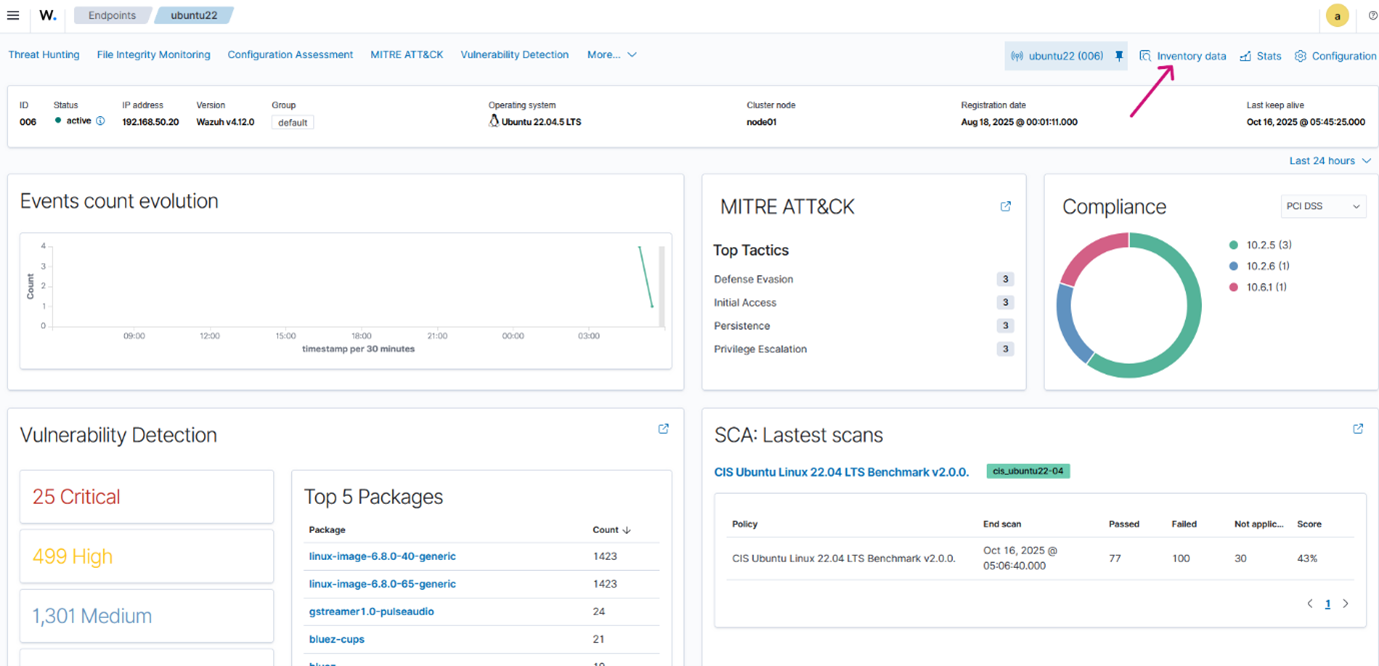Expand the More... menu dropdown
1379x666 pixels.
[x=611, y=55]
